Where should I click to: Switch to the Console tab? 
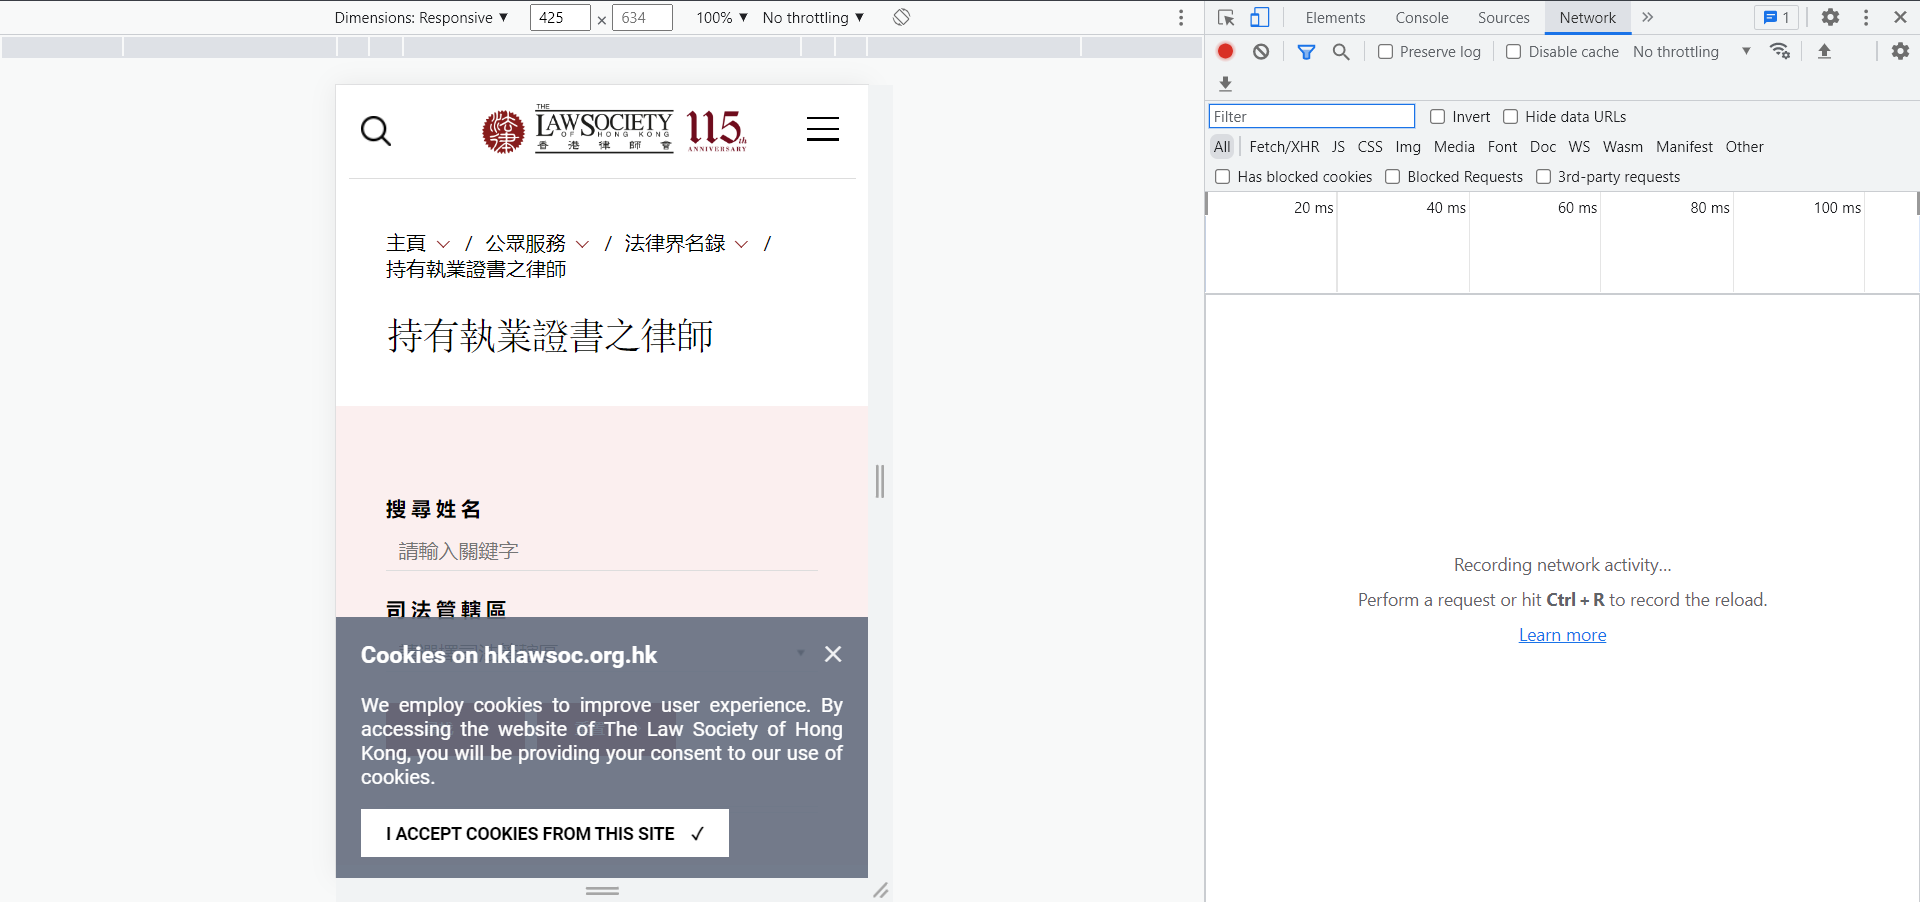click(x=1422, y=17)
